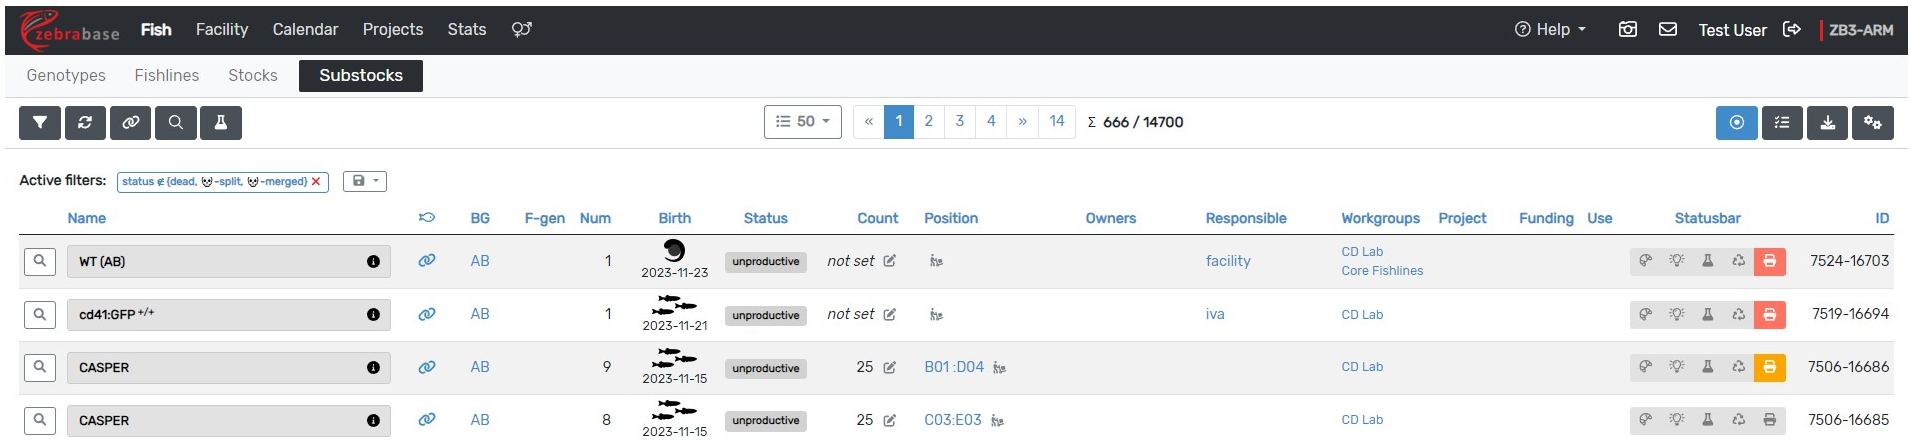Screen dimensions: 1911x445
Task: Open the filter panel with funnel icon
Action: point(40,122)
